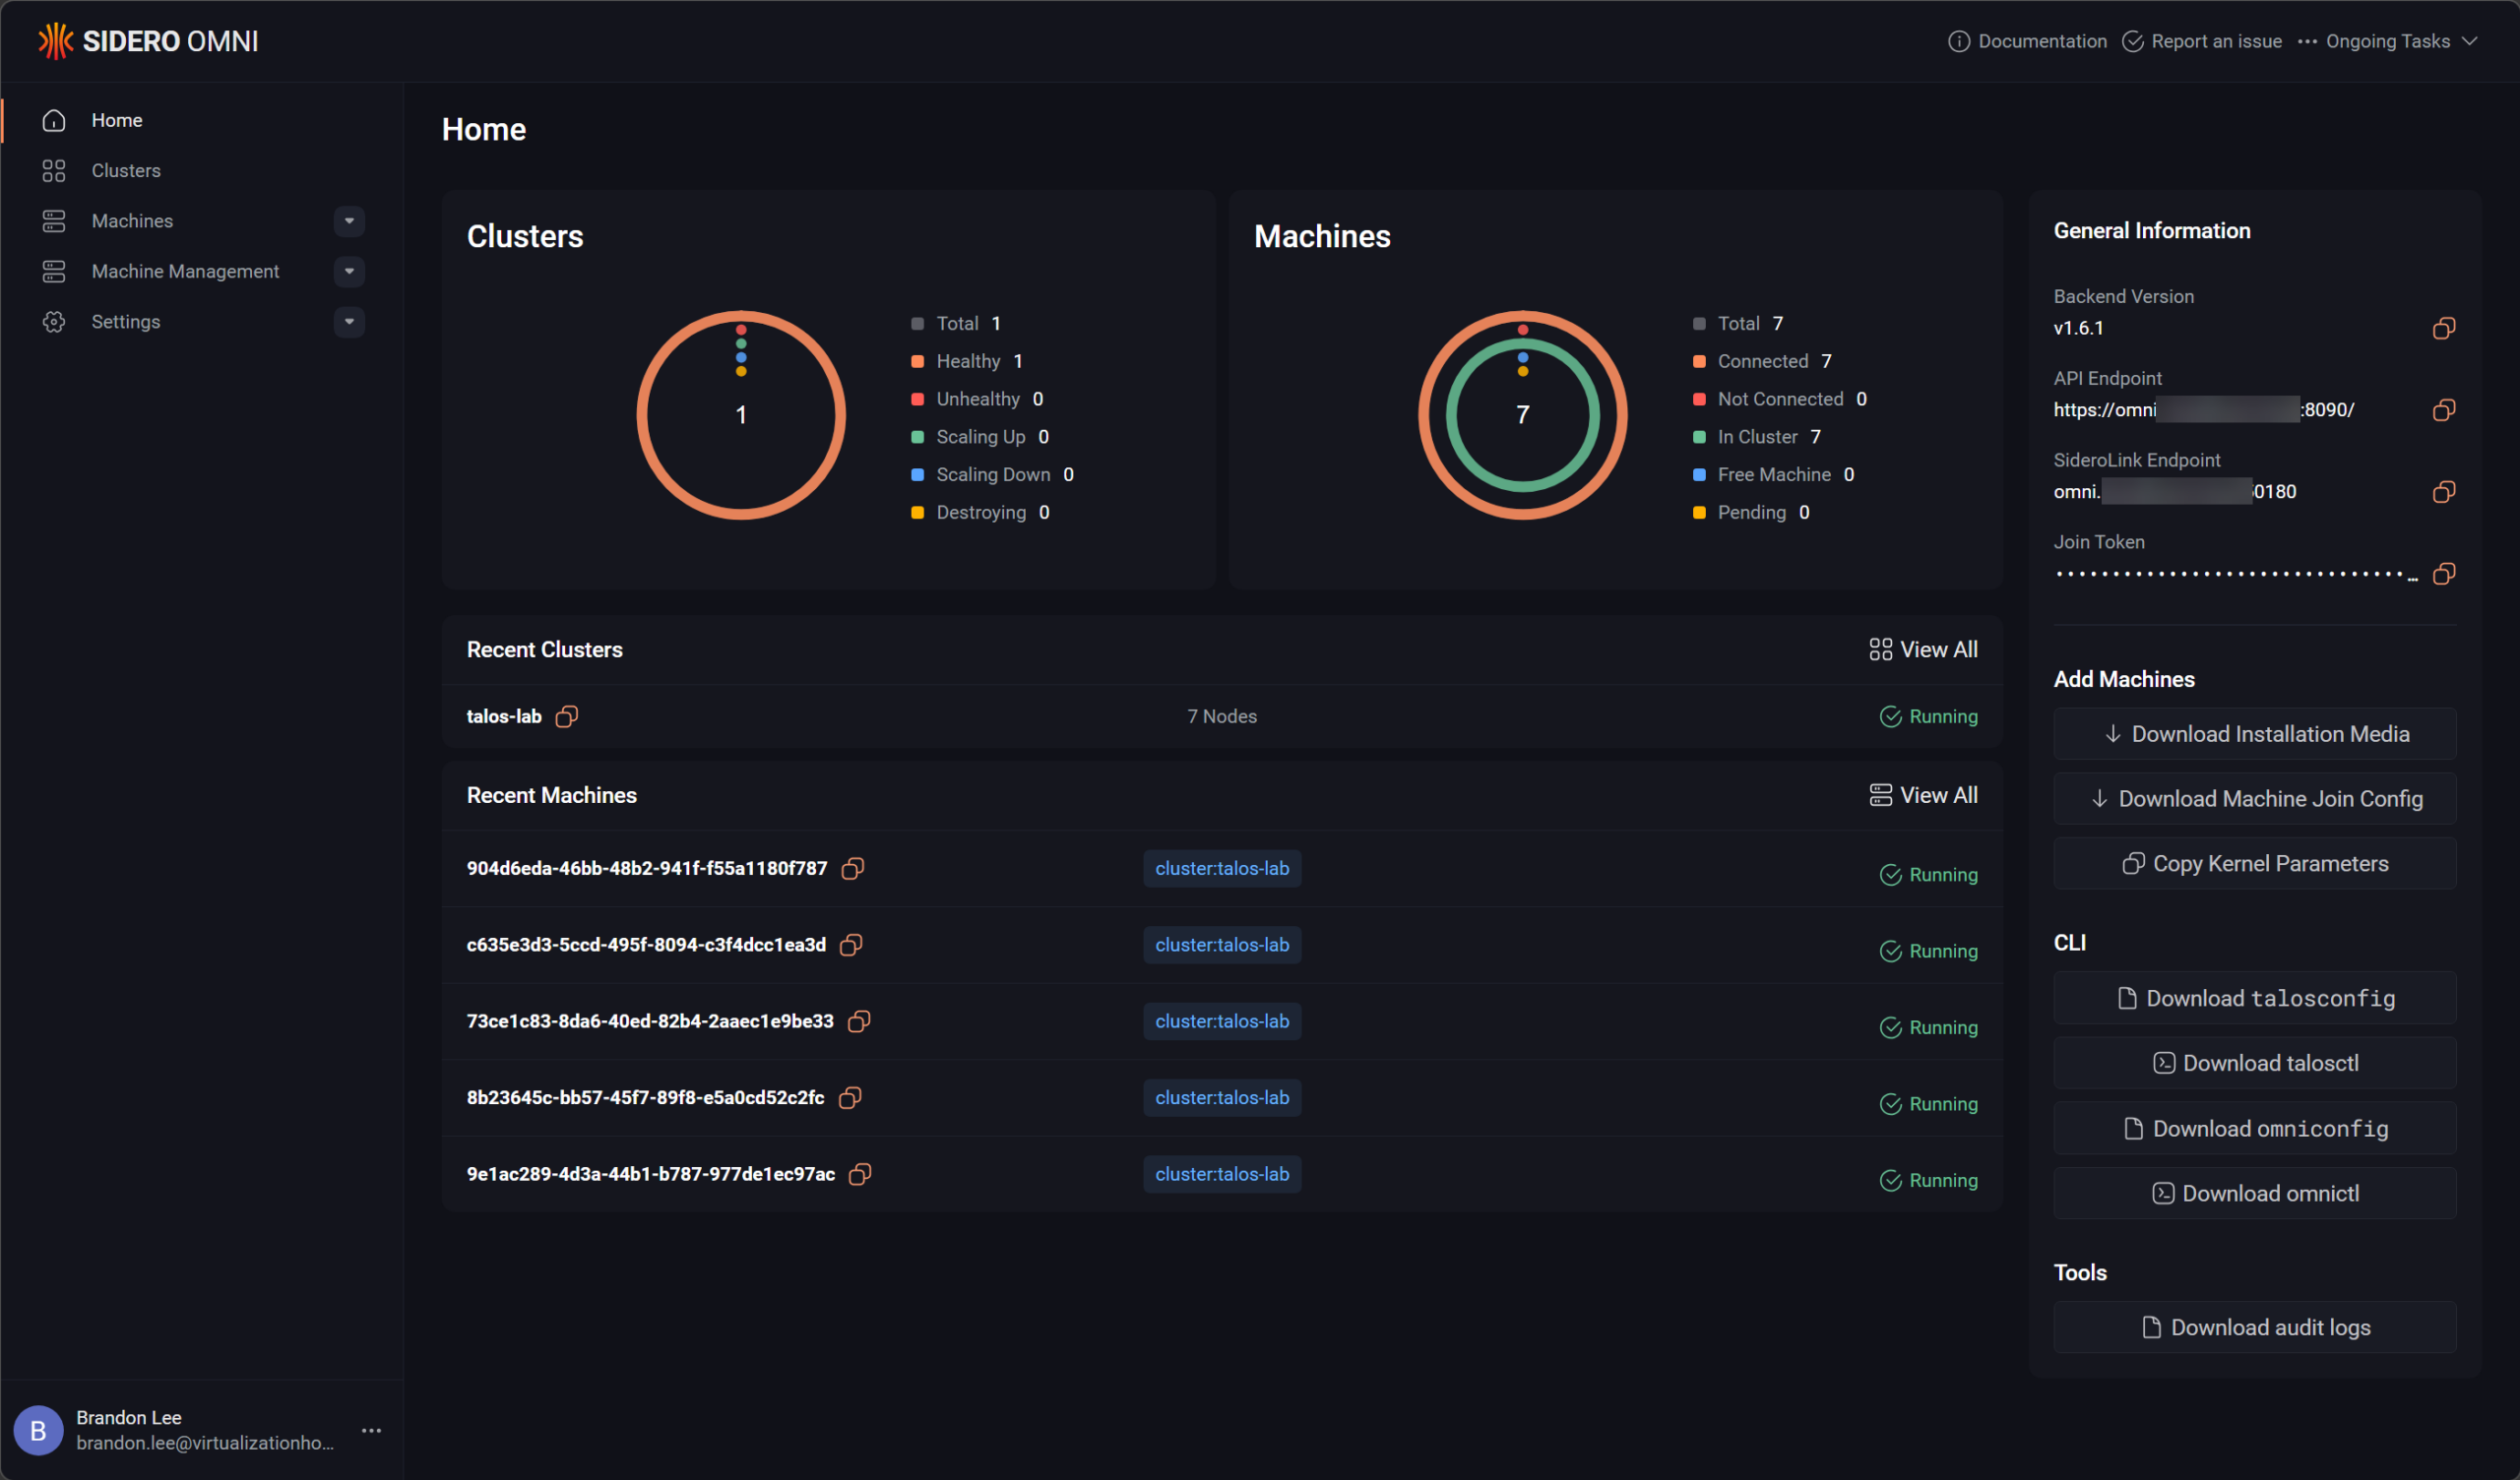Screen dimensions: 2520x1480
Task: Copy machine ID starting with 9e1ac289
Action: (860, 1174)
